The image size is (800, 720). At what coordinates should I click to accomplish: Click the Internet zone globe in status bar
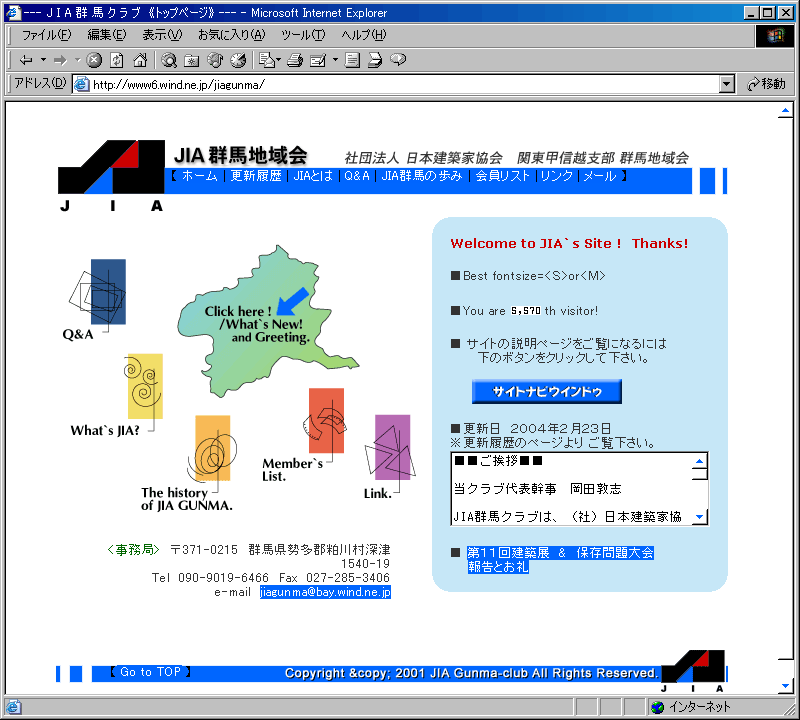coord(657,707)
